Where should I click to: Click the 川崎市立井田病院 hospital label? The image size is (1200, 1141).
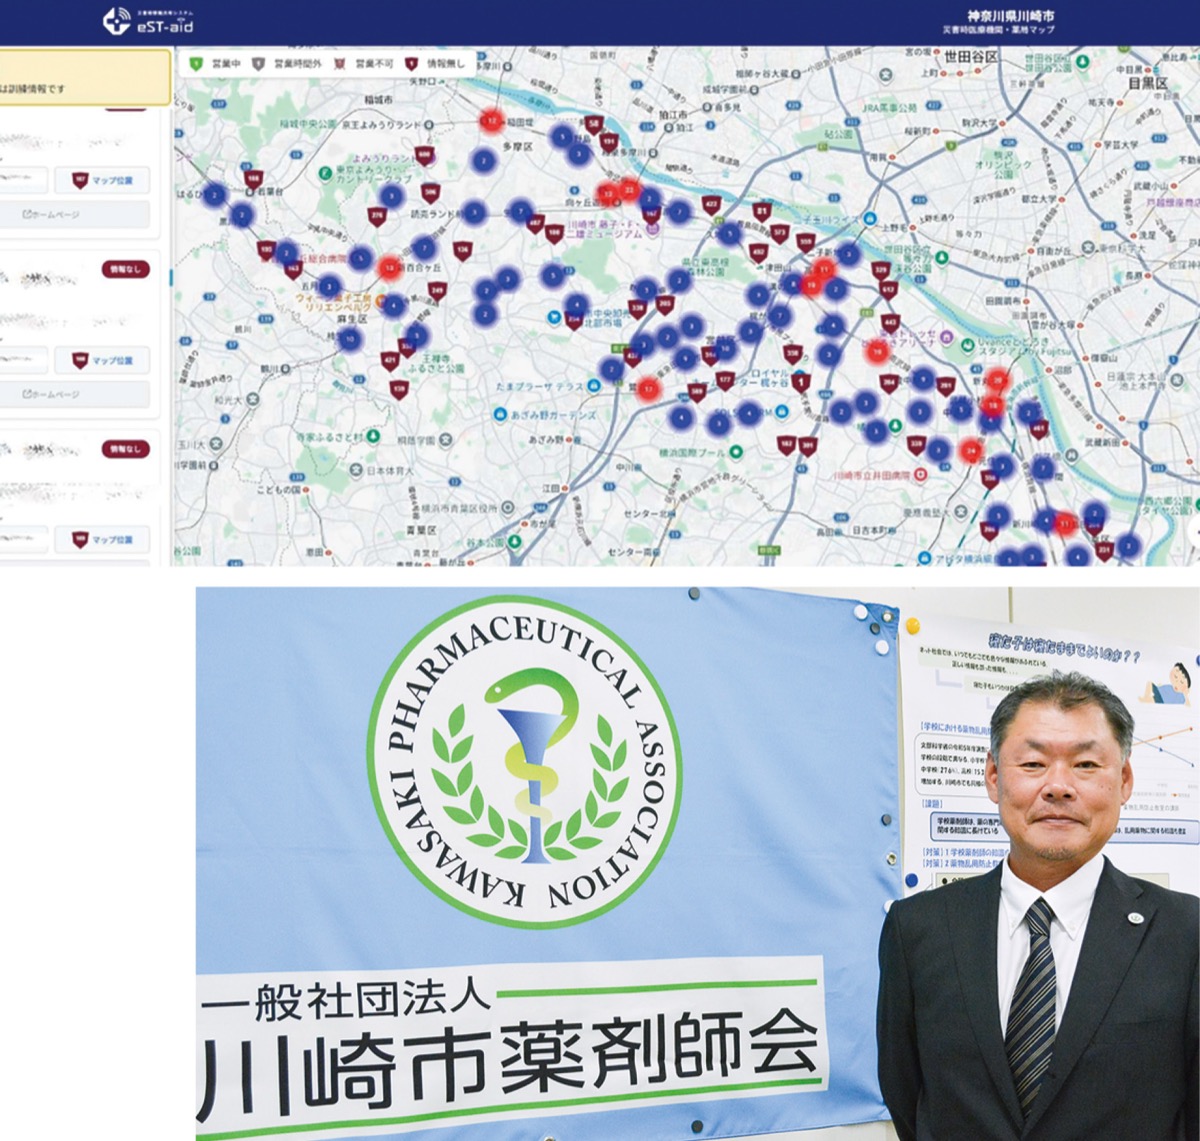click(x=870, y=477)
